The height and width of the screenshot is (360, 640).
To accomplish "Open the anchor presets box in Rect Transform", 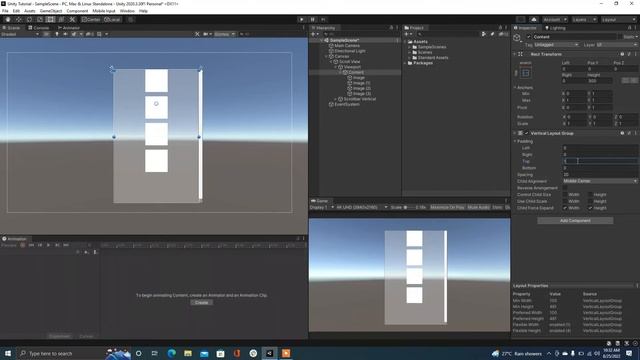I will click(526, 73).
